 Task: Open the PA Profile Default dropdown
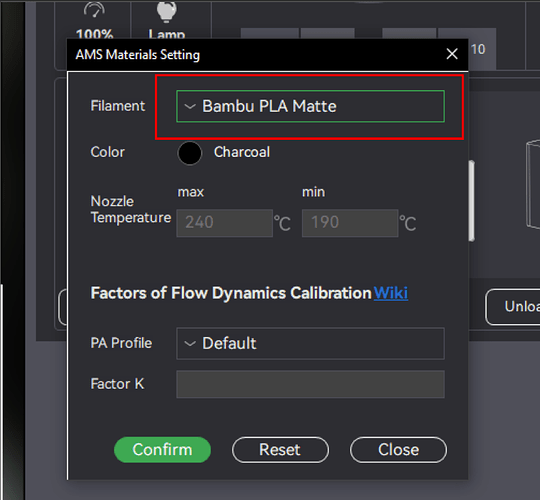pyautogui.click(x=310, y=343)
